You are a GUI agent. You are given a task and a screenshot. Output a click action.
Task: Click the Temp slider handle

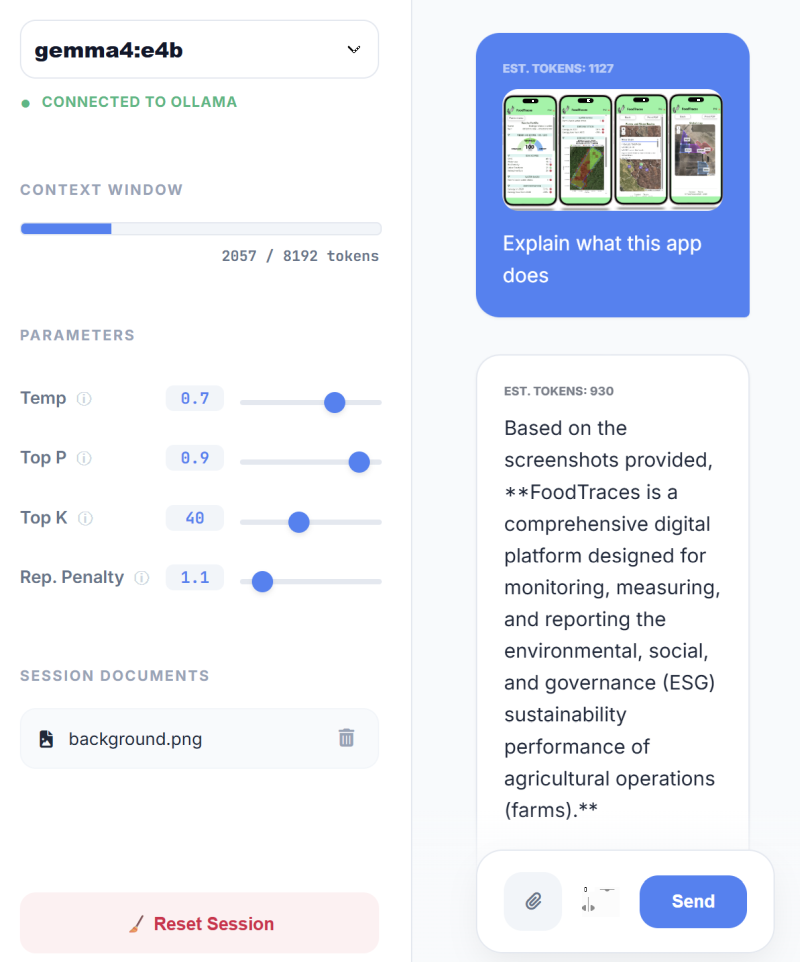[335, 402]
